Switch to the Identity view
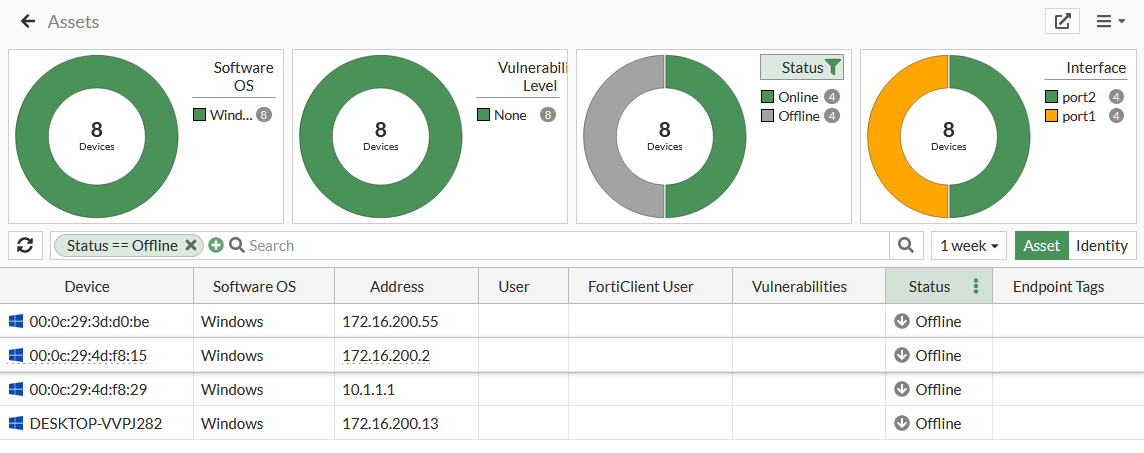This screenshot has height=453, width=1144. point(1101,246)
